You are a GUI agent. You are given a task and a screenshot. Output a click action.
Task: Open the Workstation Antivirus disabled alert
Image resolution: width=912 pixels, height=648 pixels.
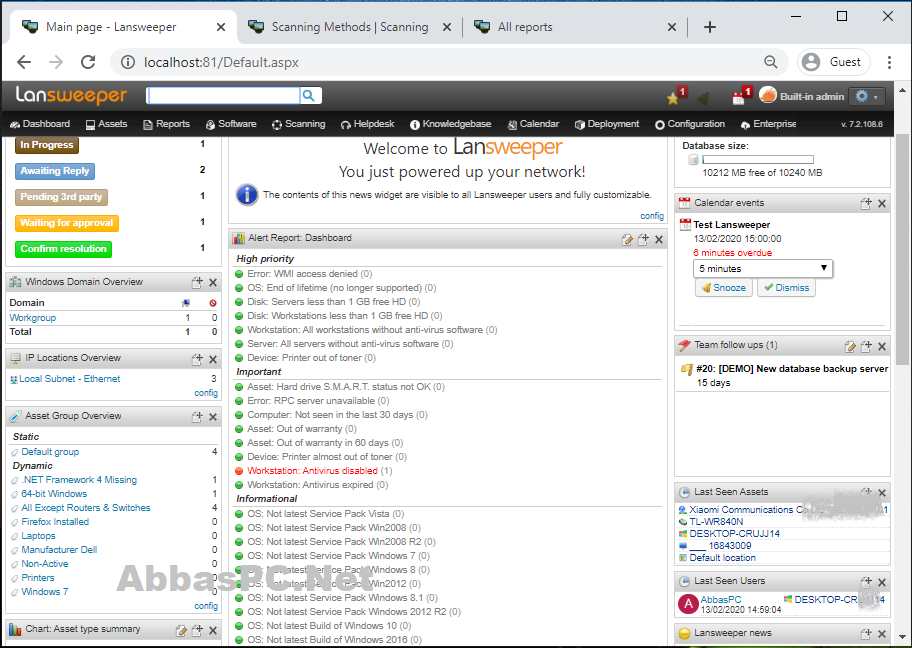(x=312, y=471)
